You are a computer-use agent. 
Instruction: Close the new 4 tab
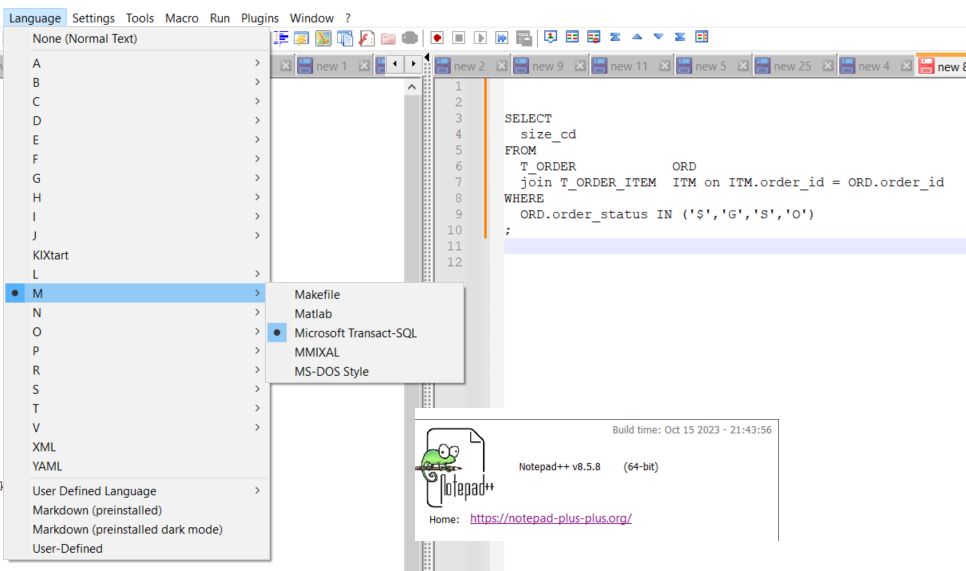pyautogui.click(x=906, y=66)
